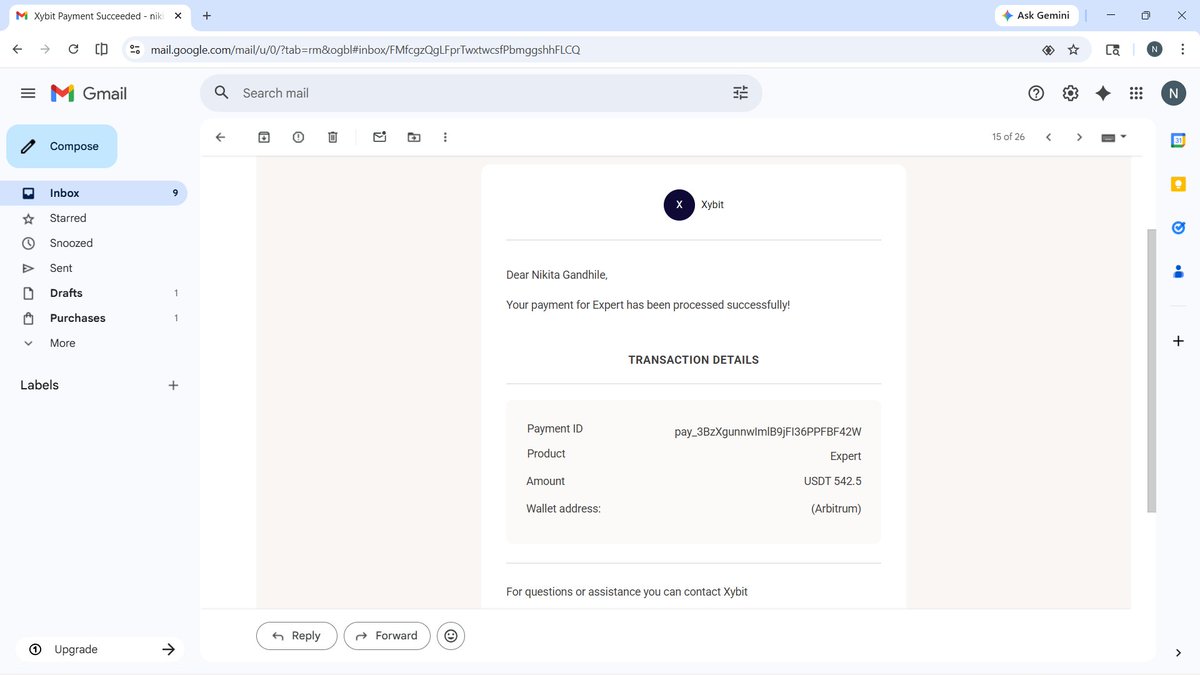This screenshot has height=675, width=1200.
Task: Open Google Calendar side panel
Action: (x=1178, y=141)
